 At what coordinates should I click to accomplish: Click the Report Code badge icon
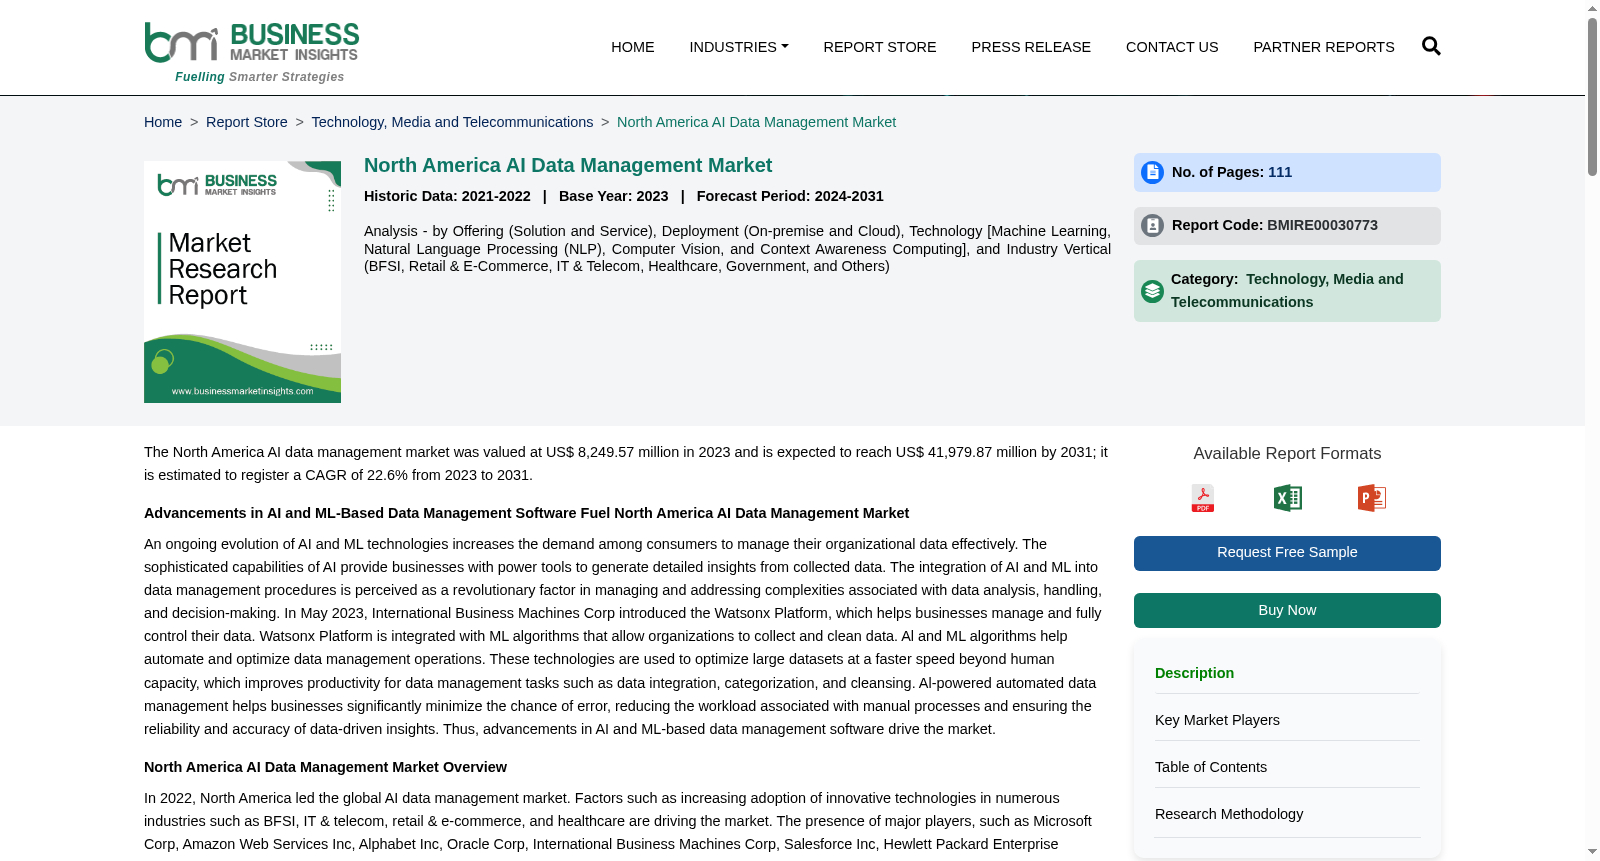1152,226
